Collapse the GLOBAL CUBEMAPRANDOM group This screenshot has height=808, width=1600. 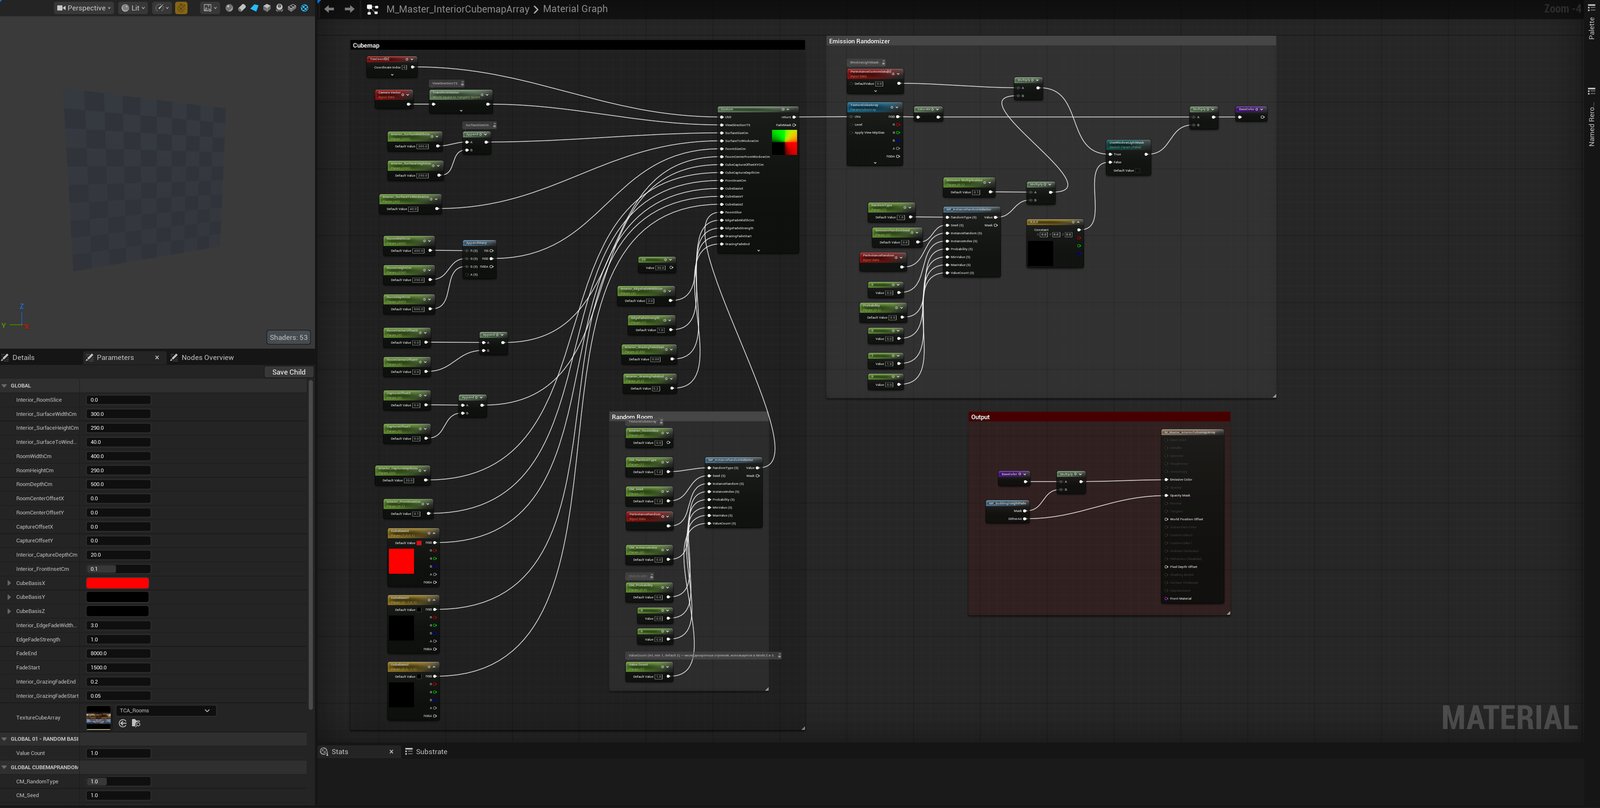(5, 767)
